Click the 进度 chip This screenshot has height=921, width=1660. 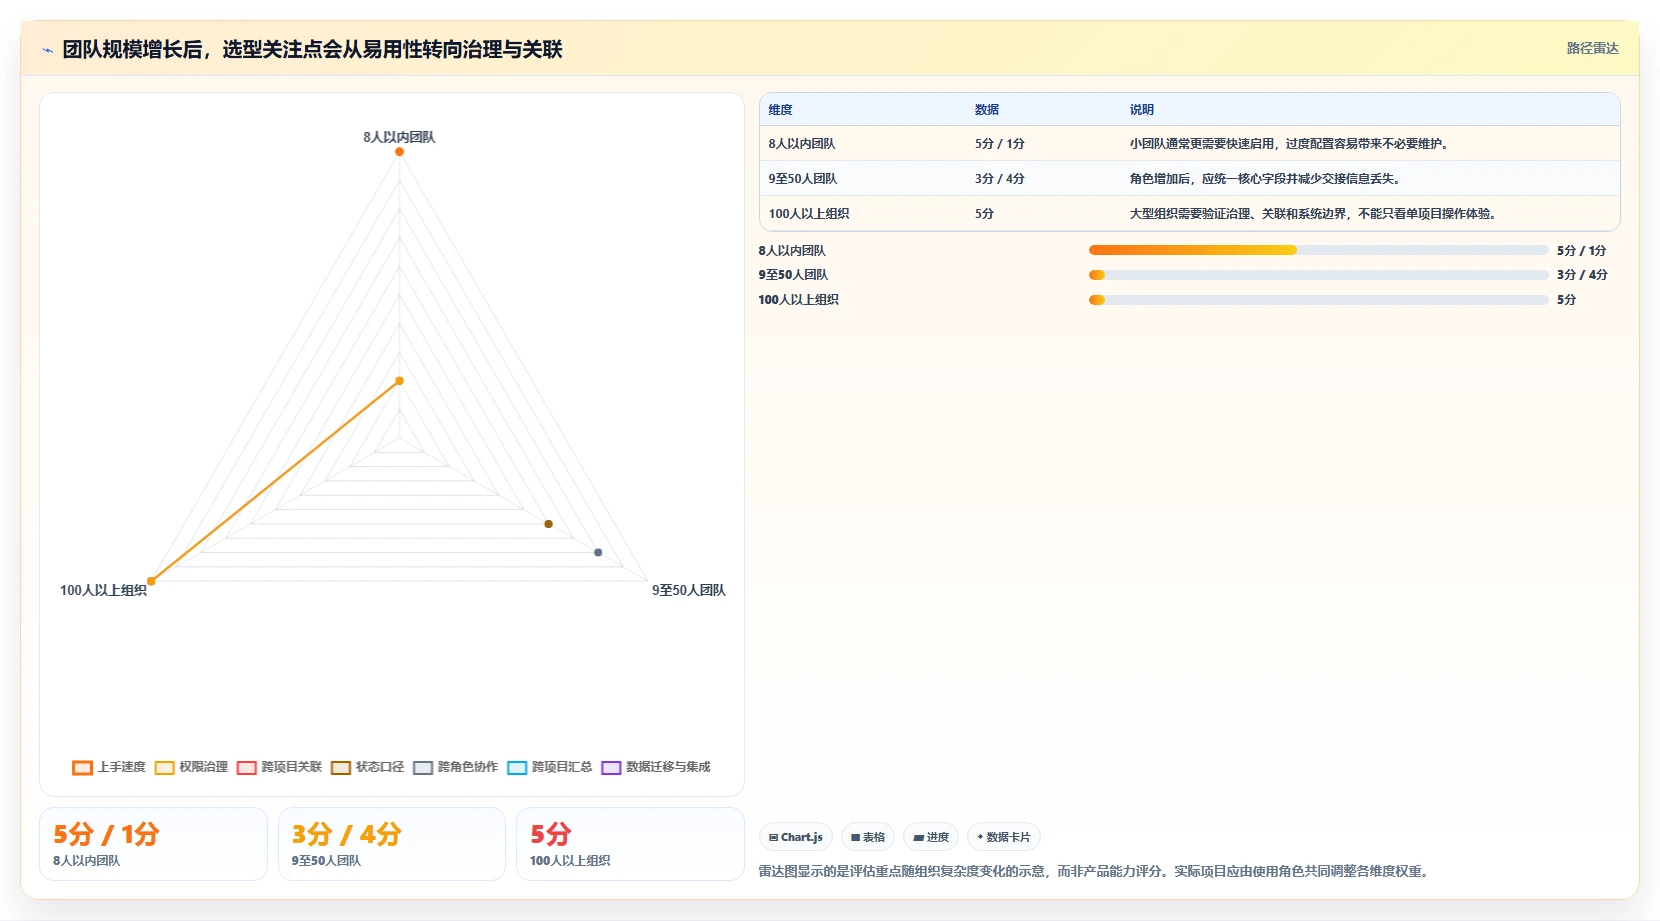pos(930,837)
